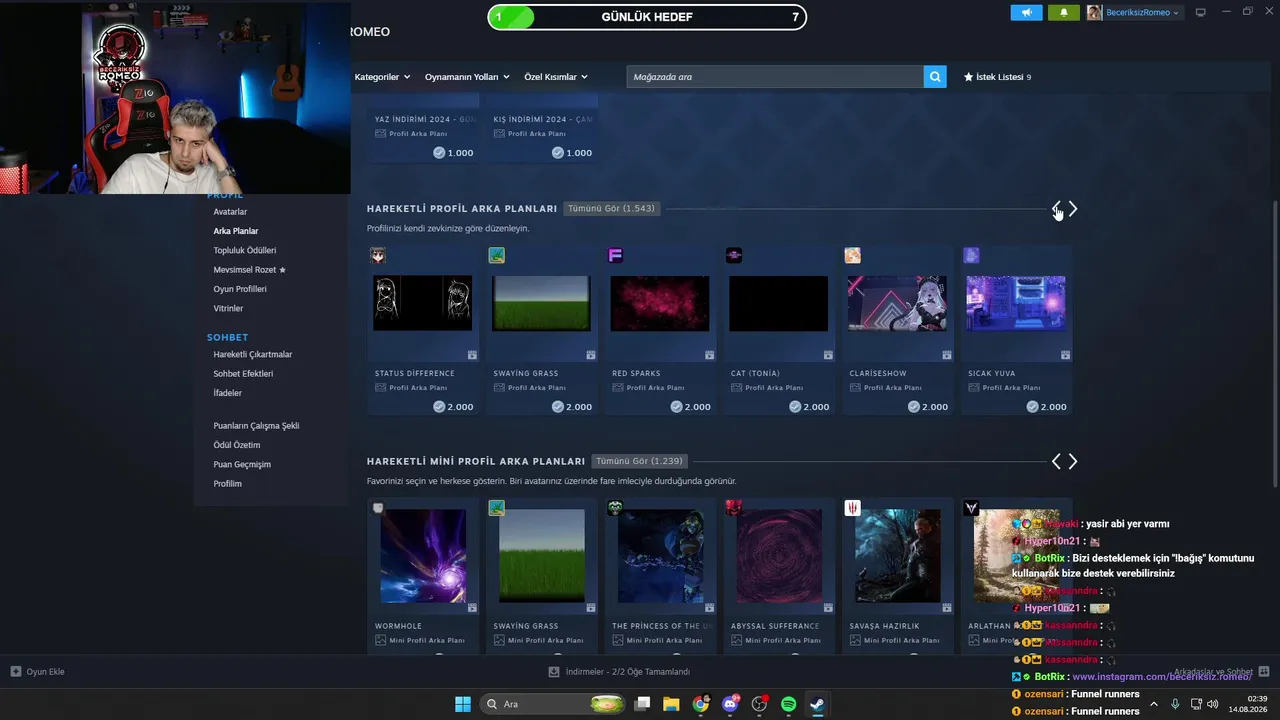Open Hareketli Çıkartmalar in the sidebar

(x=253, y=354)
